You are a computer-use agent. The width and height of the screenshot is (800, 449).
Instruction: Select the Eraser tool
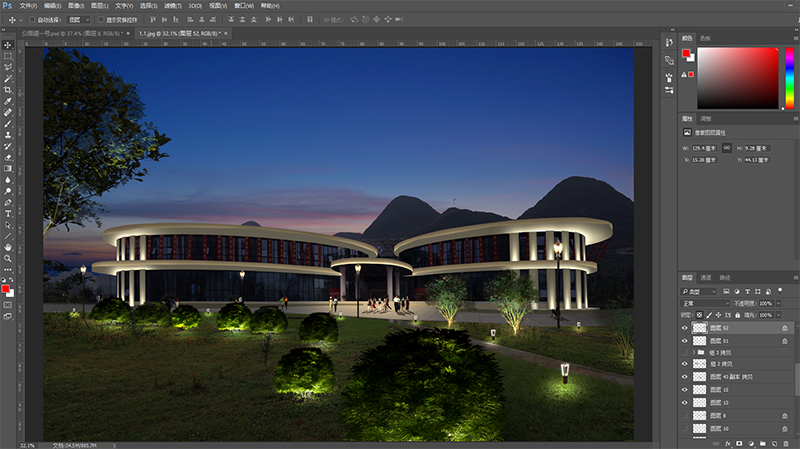tap(8, 157)
